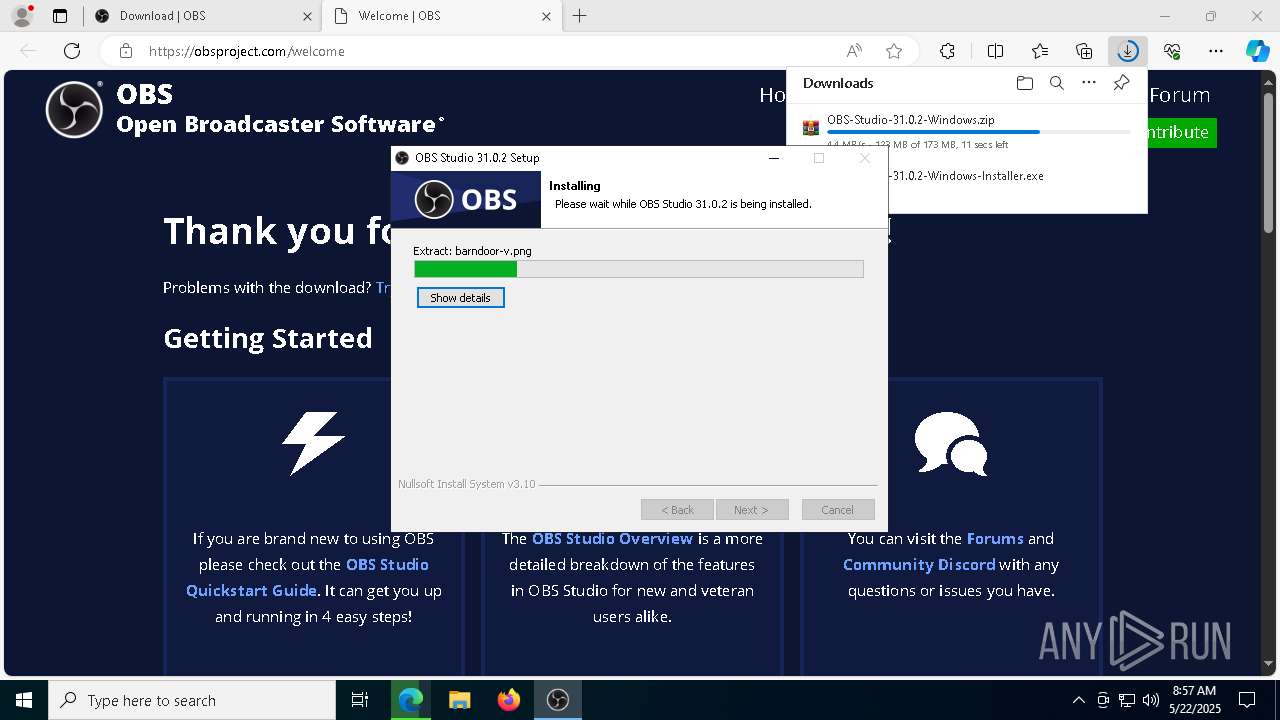Open the Forum navigation link
Image resolution: width=1280 pixels, height=720 pixels.
pyautogui.click(x=1179, y=95)
